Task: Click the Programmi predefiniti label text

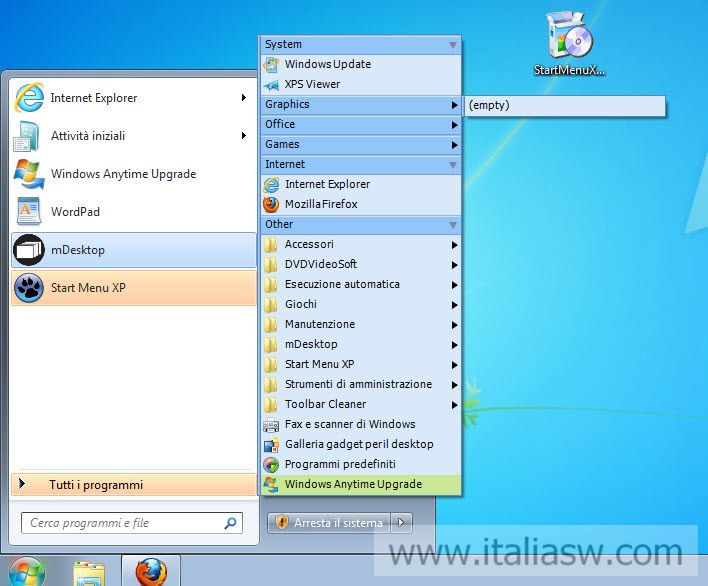Action: 340,464
